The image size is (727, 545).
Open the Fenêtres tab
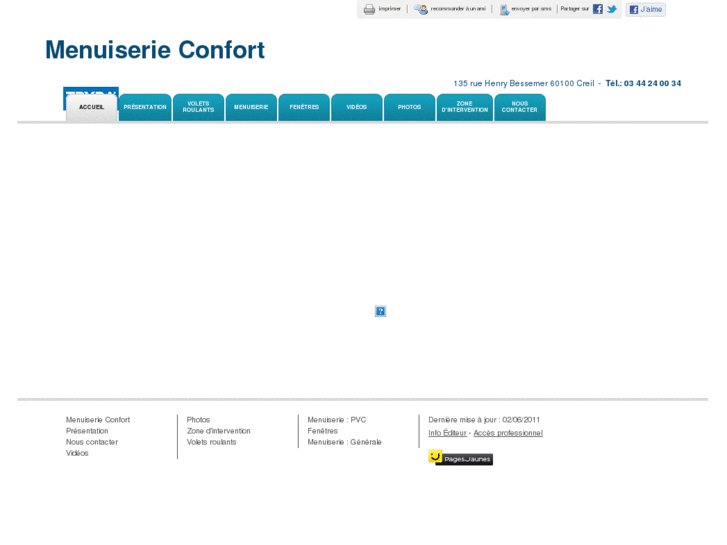click(x=304, y=107)
